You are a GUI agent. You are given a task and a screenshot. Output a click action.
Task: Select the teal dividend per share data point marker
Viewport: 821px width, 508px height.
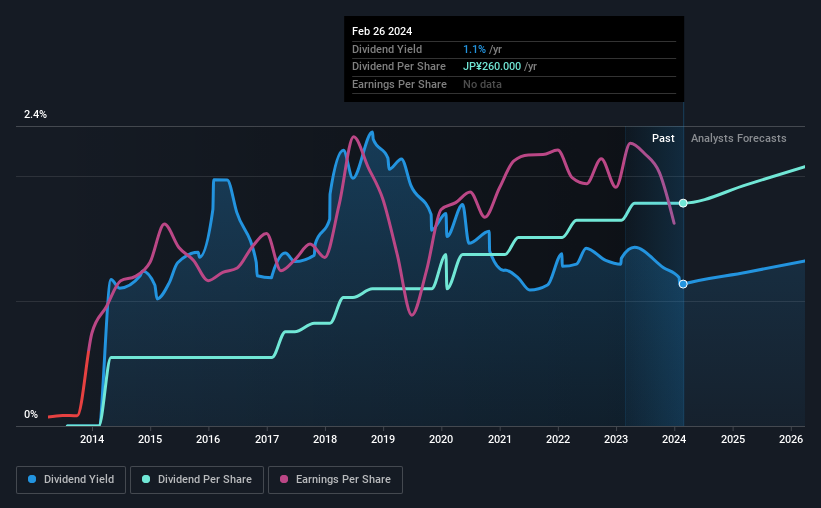click(683, 203)
